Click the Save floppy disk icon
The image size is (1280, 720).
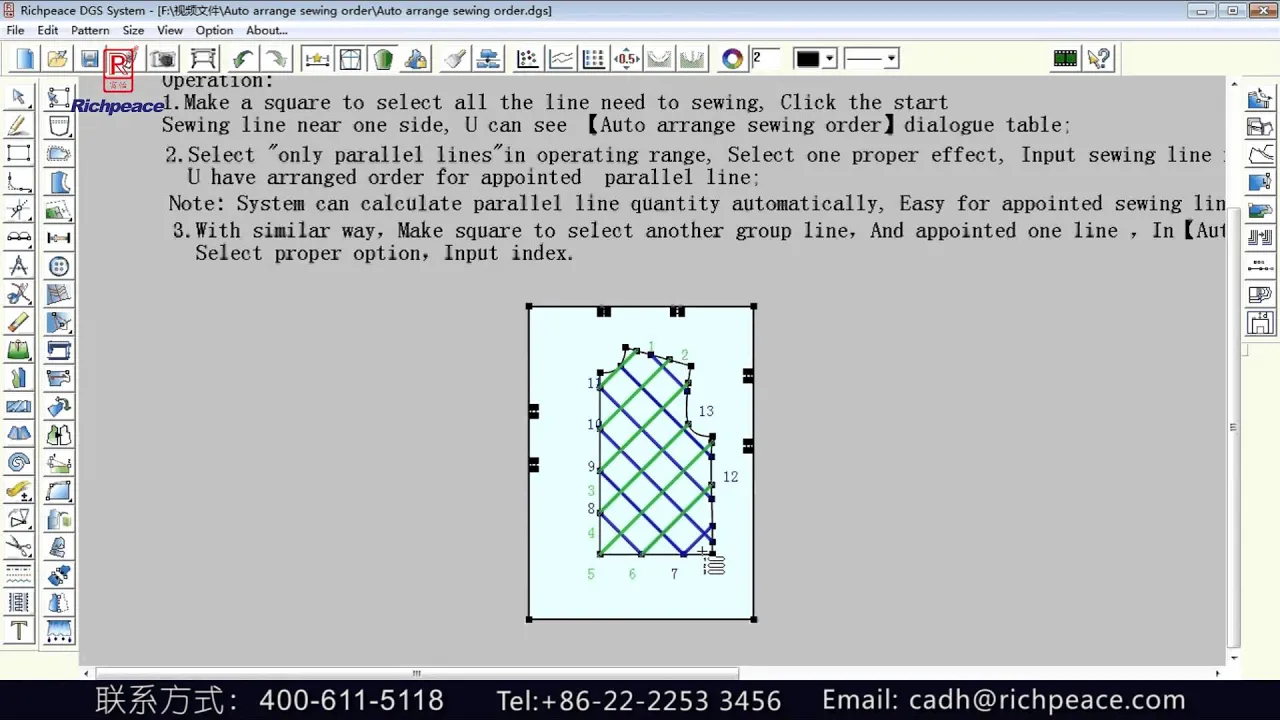pyautogui.click(x=89, y=59)
